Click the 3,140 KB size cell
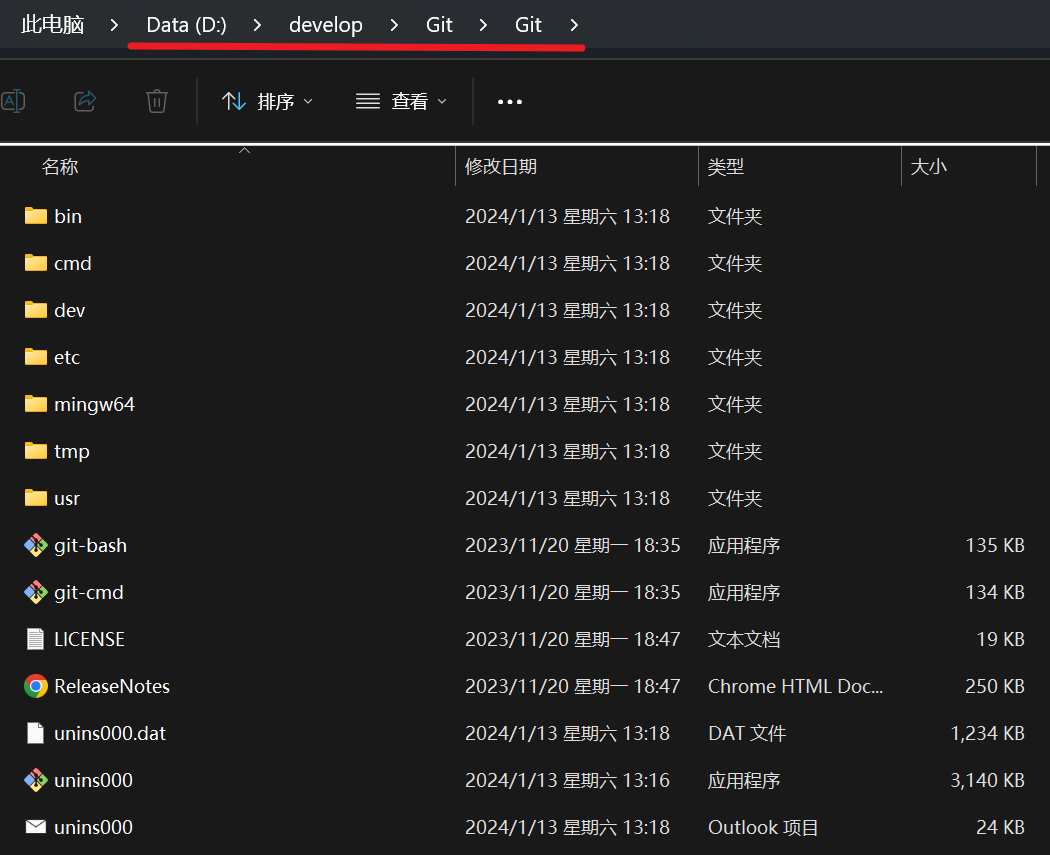The width and height of the screenshot is (1050, 855). [987, 780]
